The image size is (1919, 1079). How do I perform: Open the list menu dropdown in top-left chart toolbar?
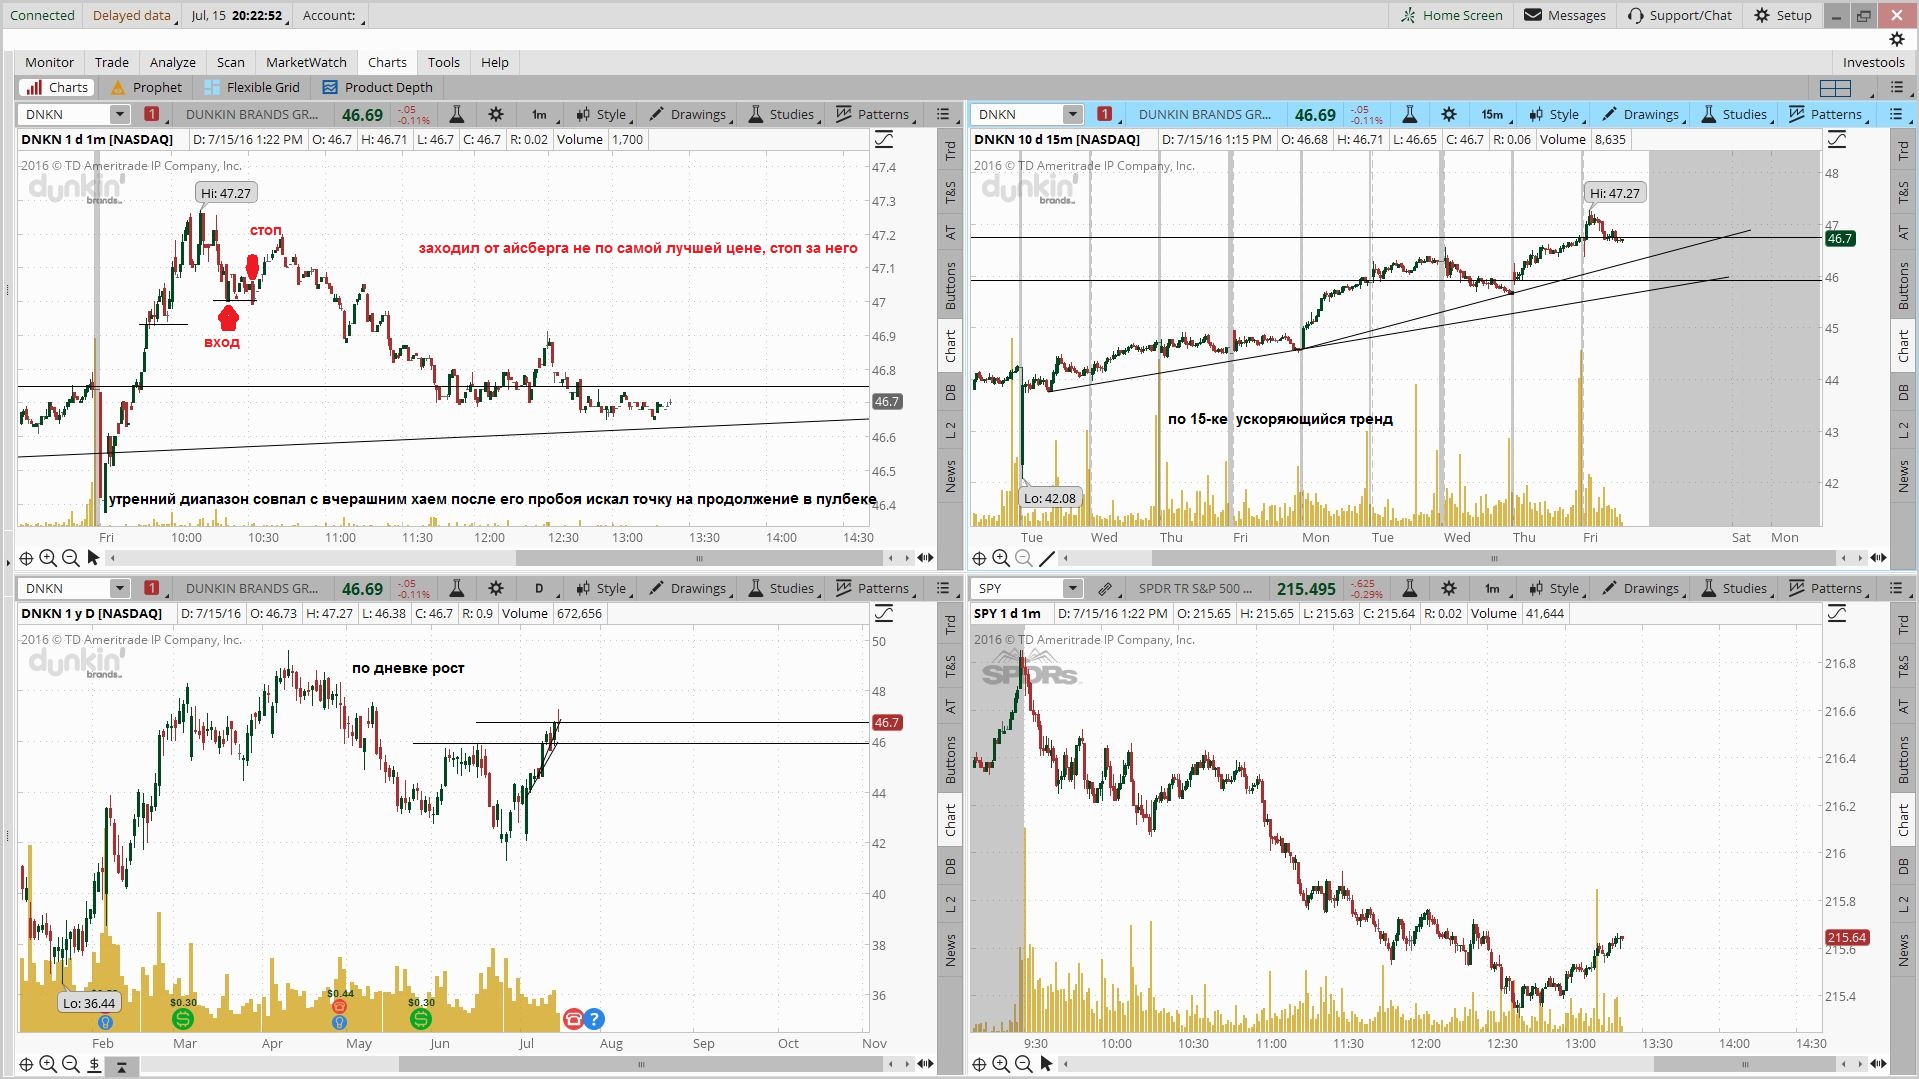945,114
